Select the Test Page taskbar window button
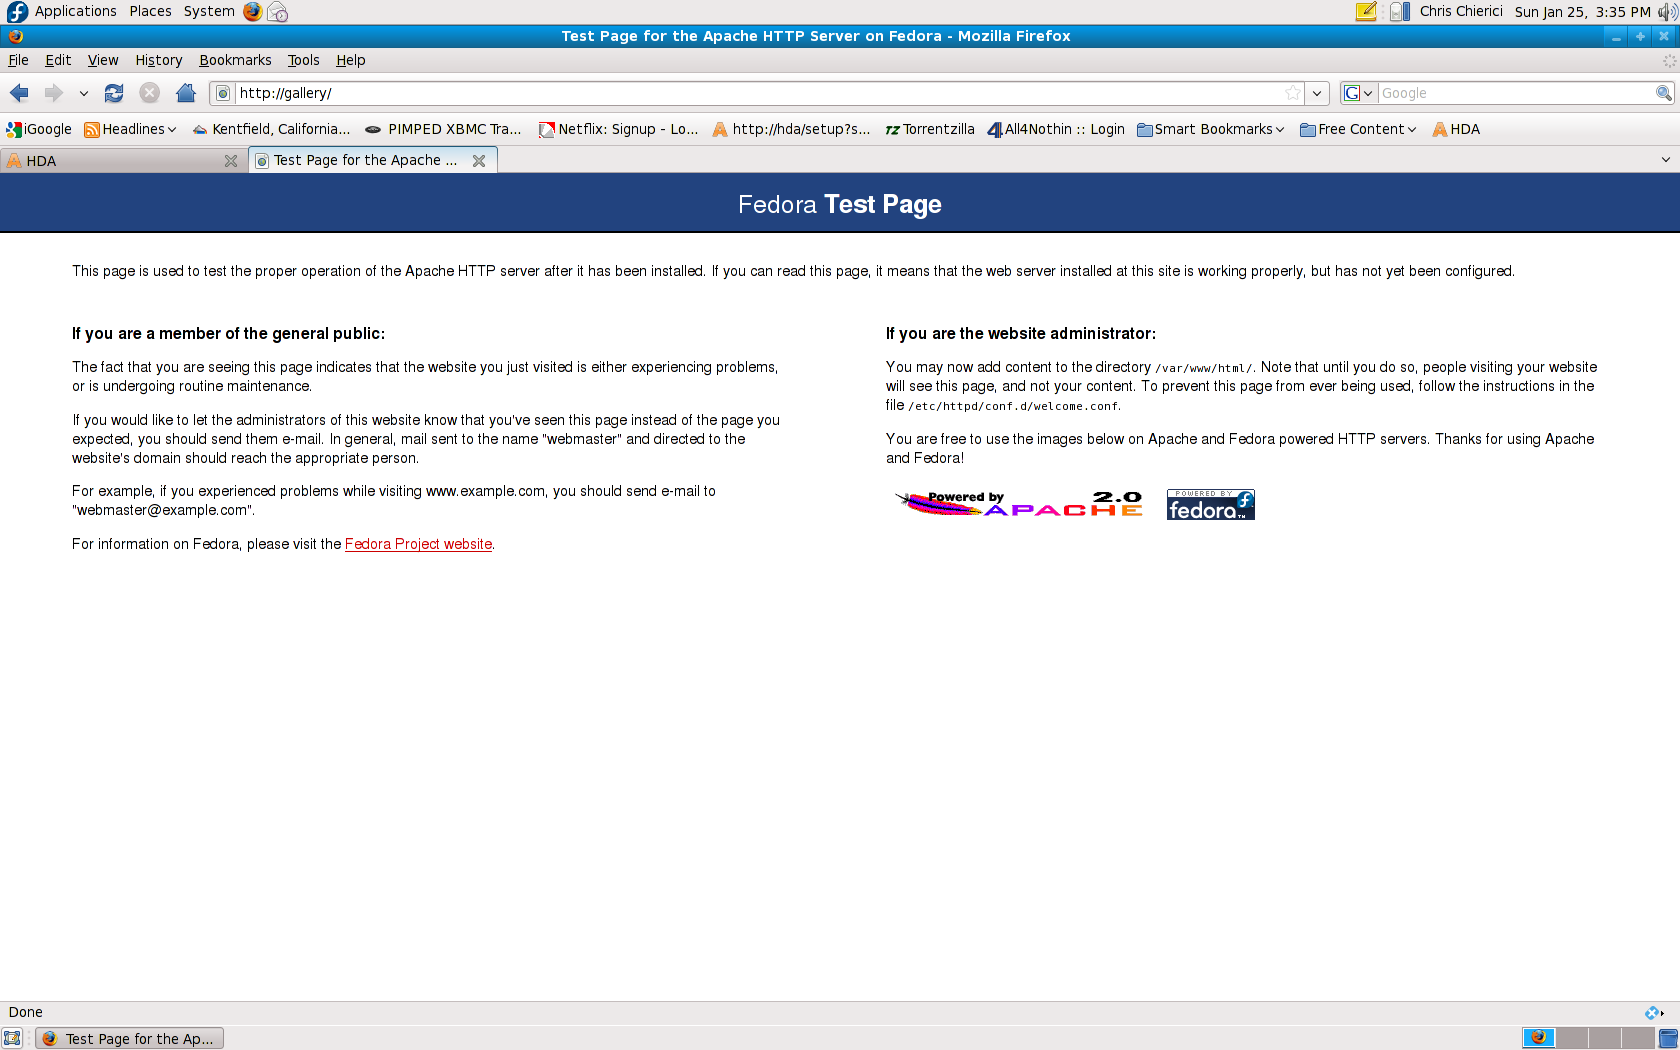Screen dimensions: 1680x1050 pyautogui.click(x=129, y=1039)
